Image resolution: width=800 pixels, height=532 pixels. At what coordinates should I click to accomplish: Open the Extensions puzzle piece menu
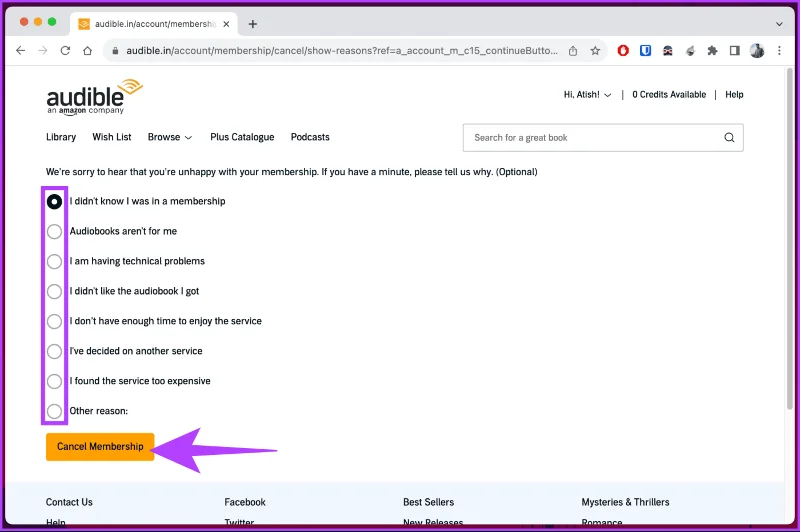[x=712, y=50]
